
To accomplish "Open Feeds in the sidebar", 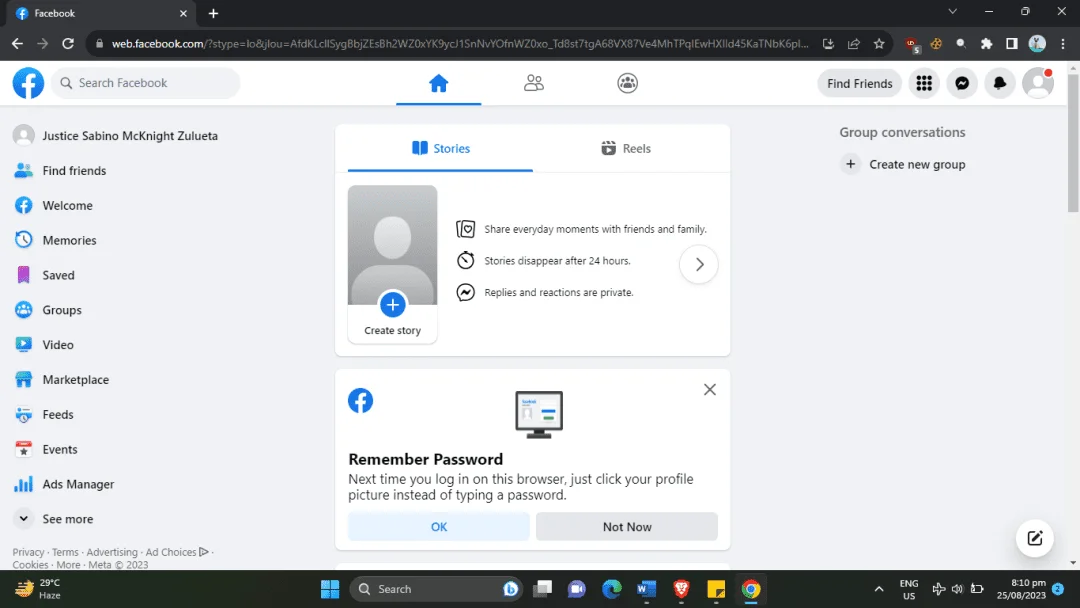I will point(44,415).
